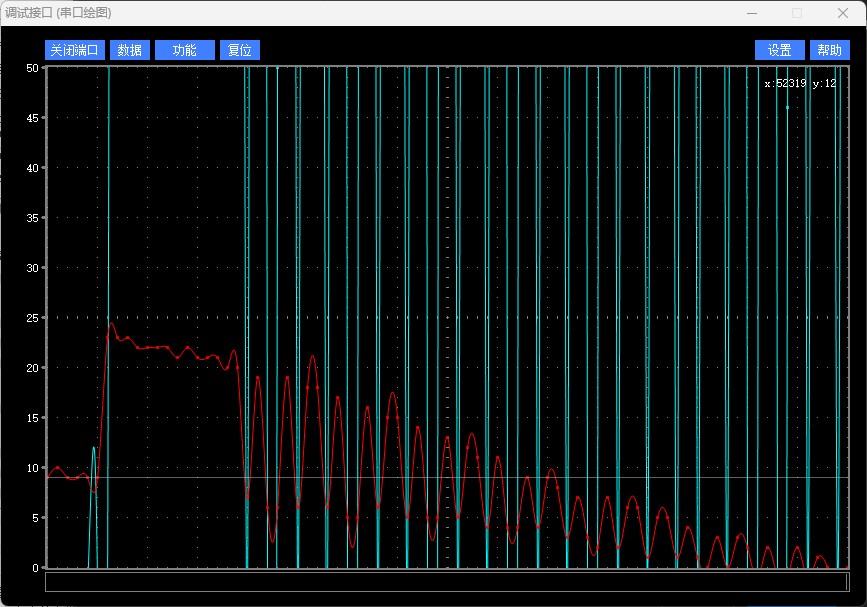Minimize the 调试接口 window
Screen dimensions: 867x607
coord(751,13)
